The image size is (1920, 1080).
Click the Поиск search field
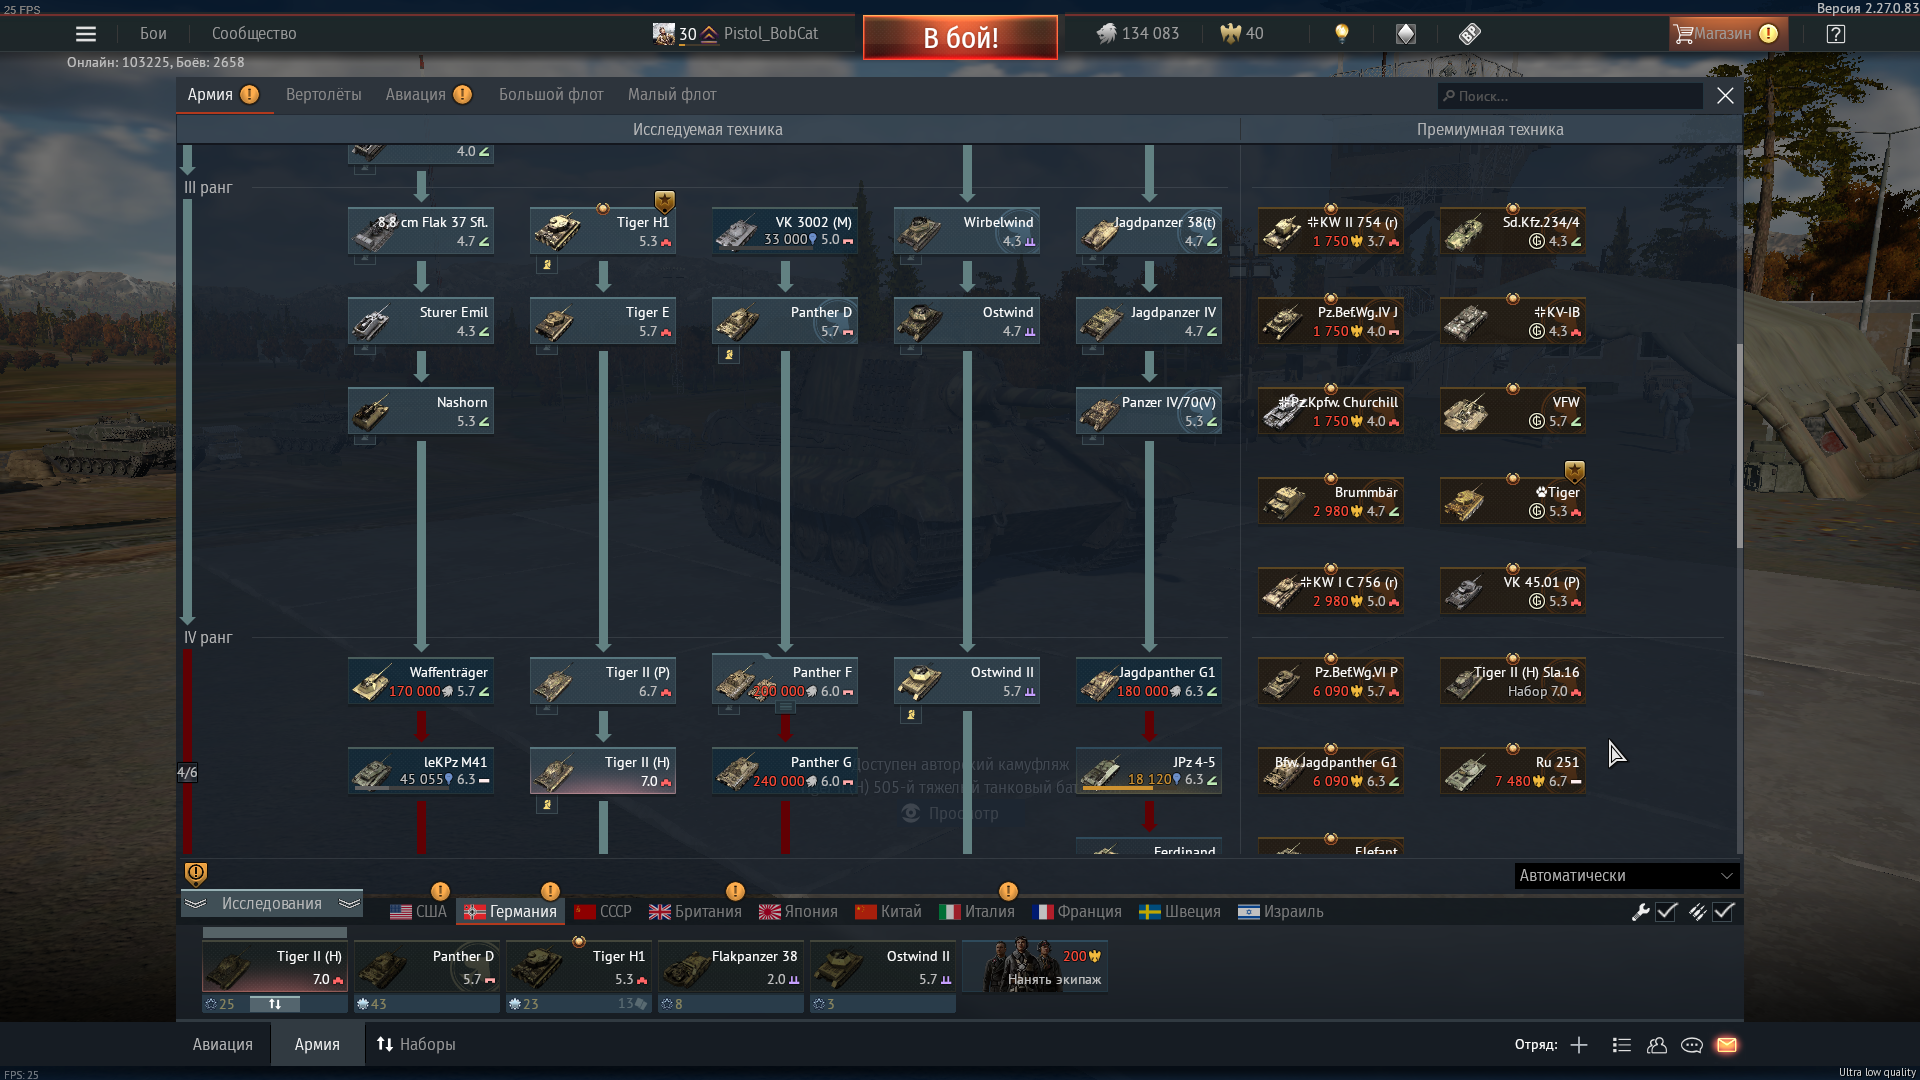point(1570,96)
